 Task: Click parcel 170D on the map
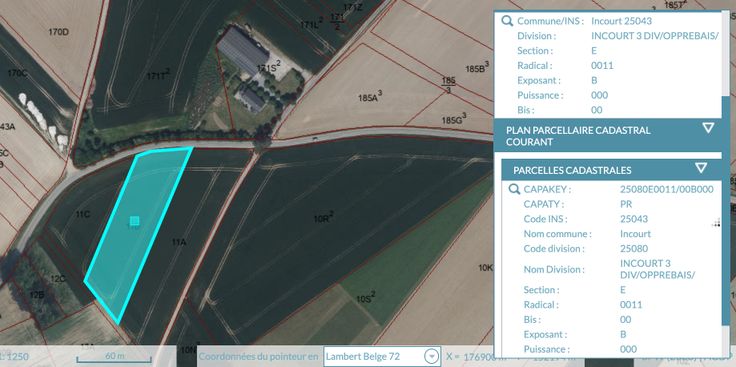(59, 32)
